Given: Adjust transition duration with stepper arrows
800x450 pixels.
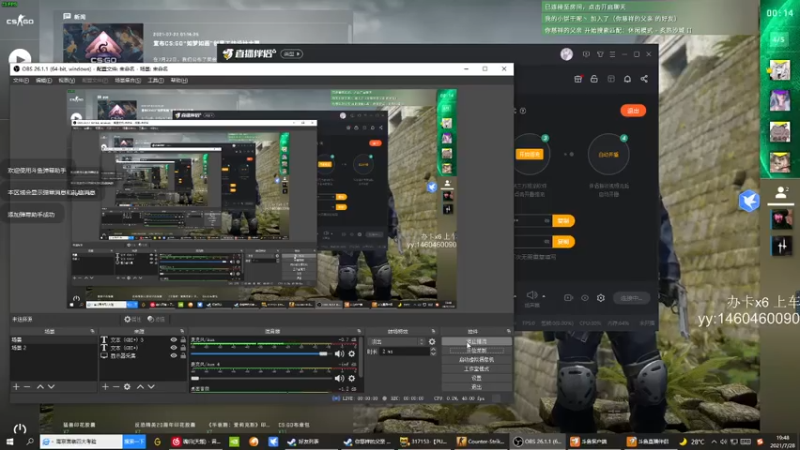Looking at the screenshot, I should coord(433,352).
